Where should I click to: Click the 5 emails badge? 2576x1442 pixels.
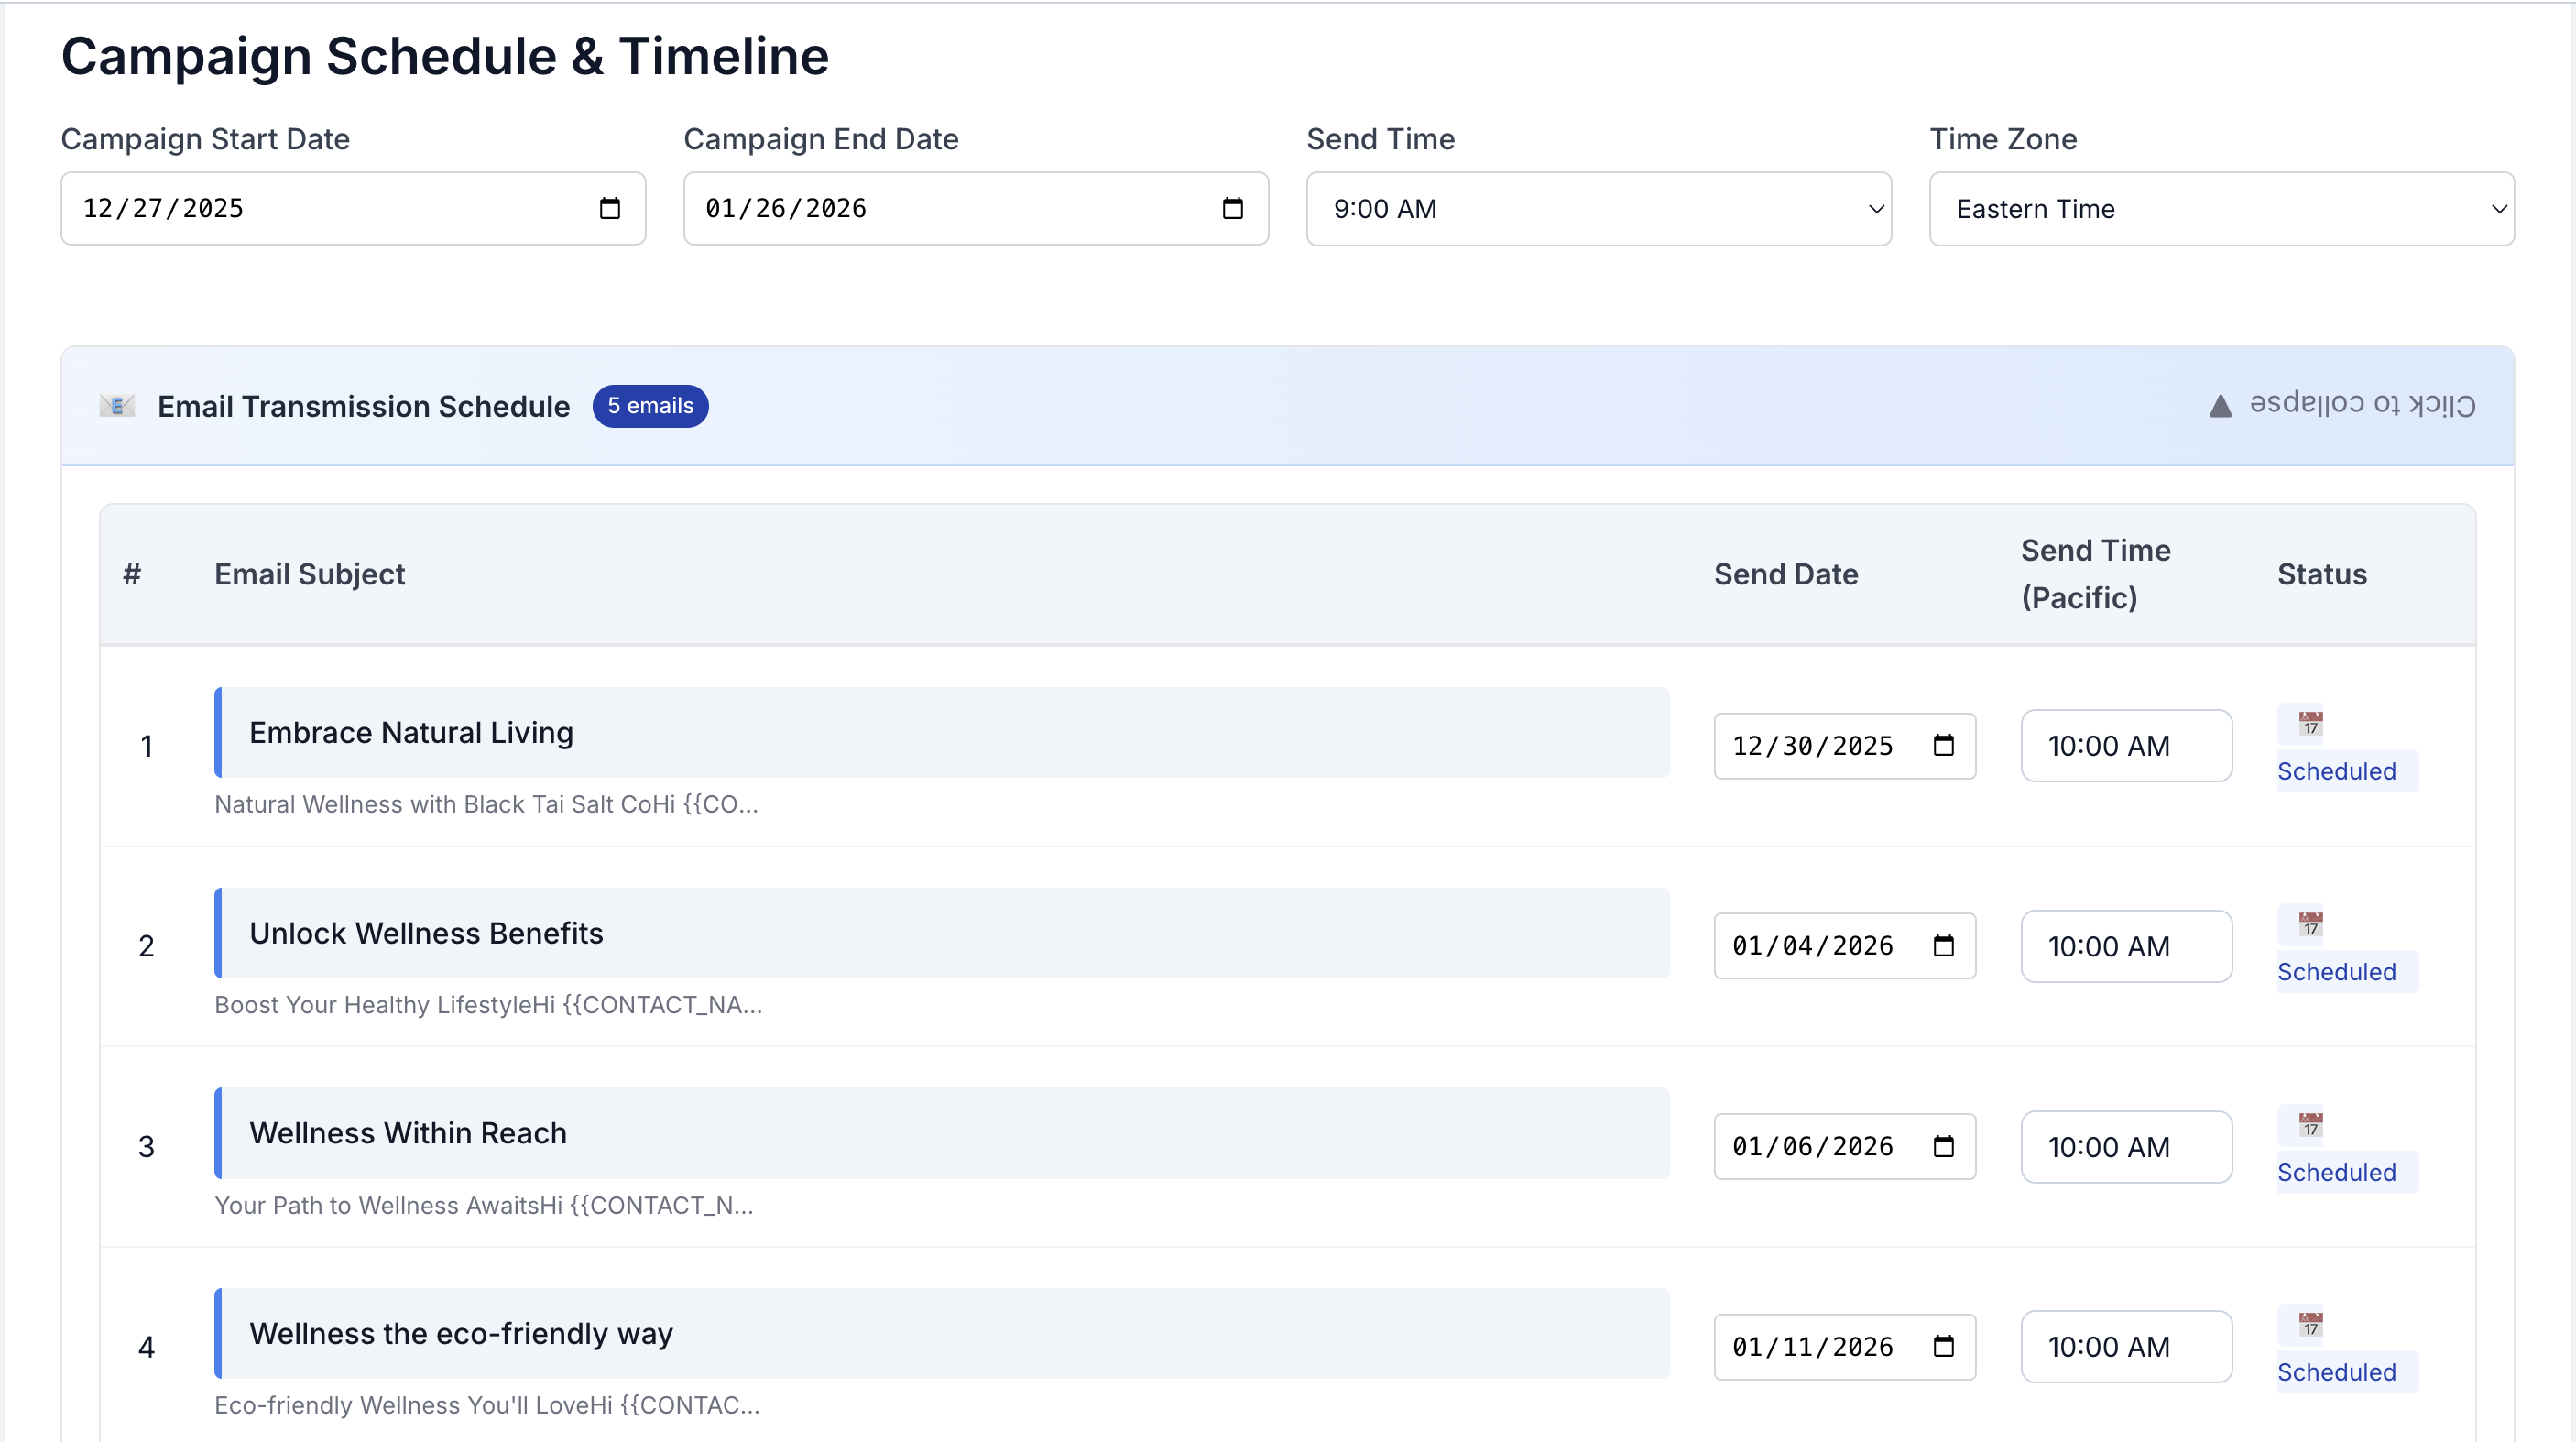pyautogui.click(x=650, y=406)
